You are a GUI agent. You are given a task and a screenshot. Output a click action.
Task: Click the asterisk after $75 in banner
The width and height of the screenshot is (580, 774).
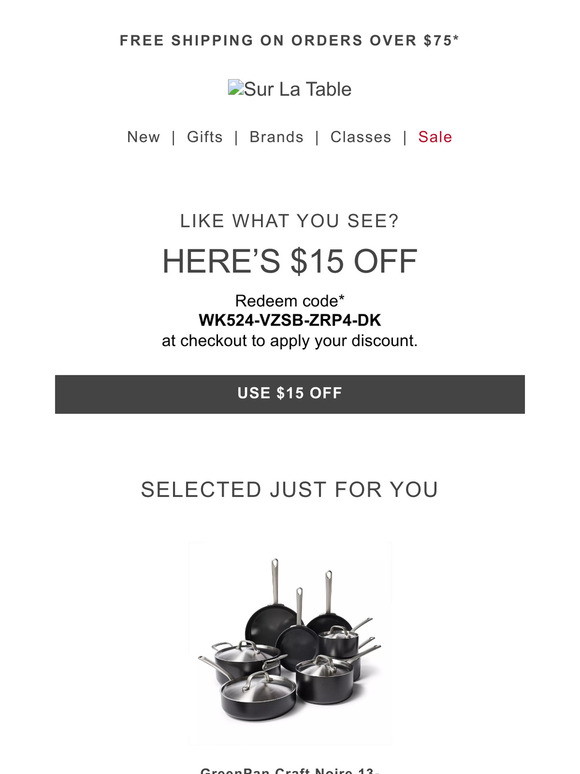456,38
